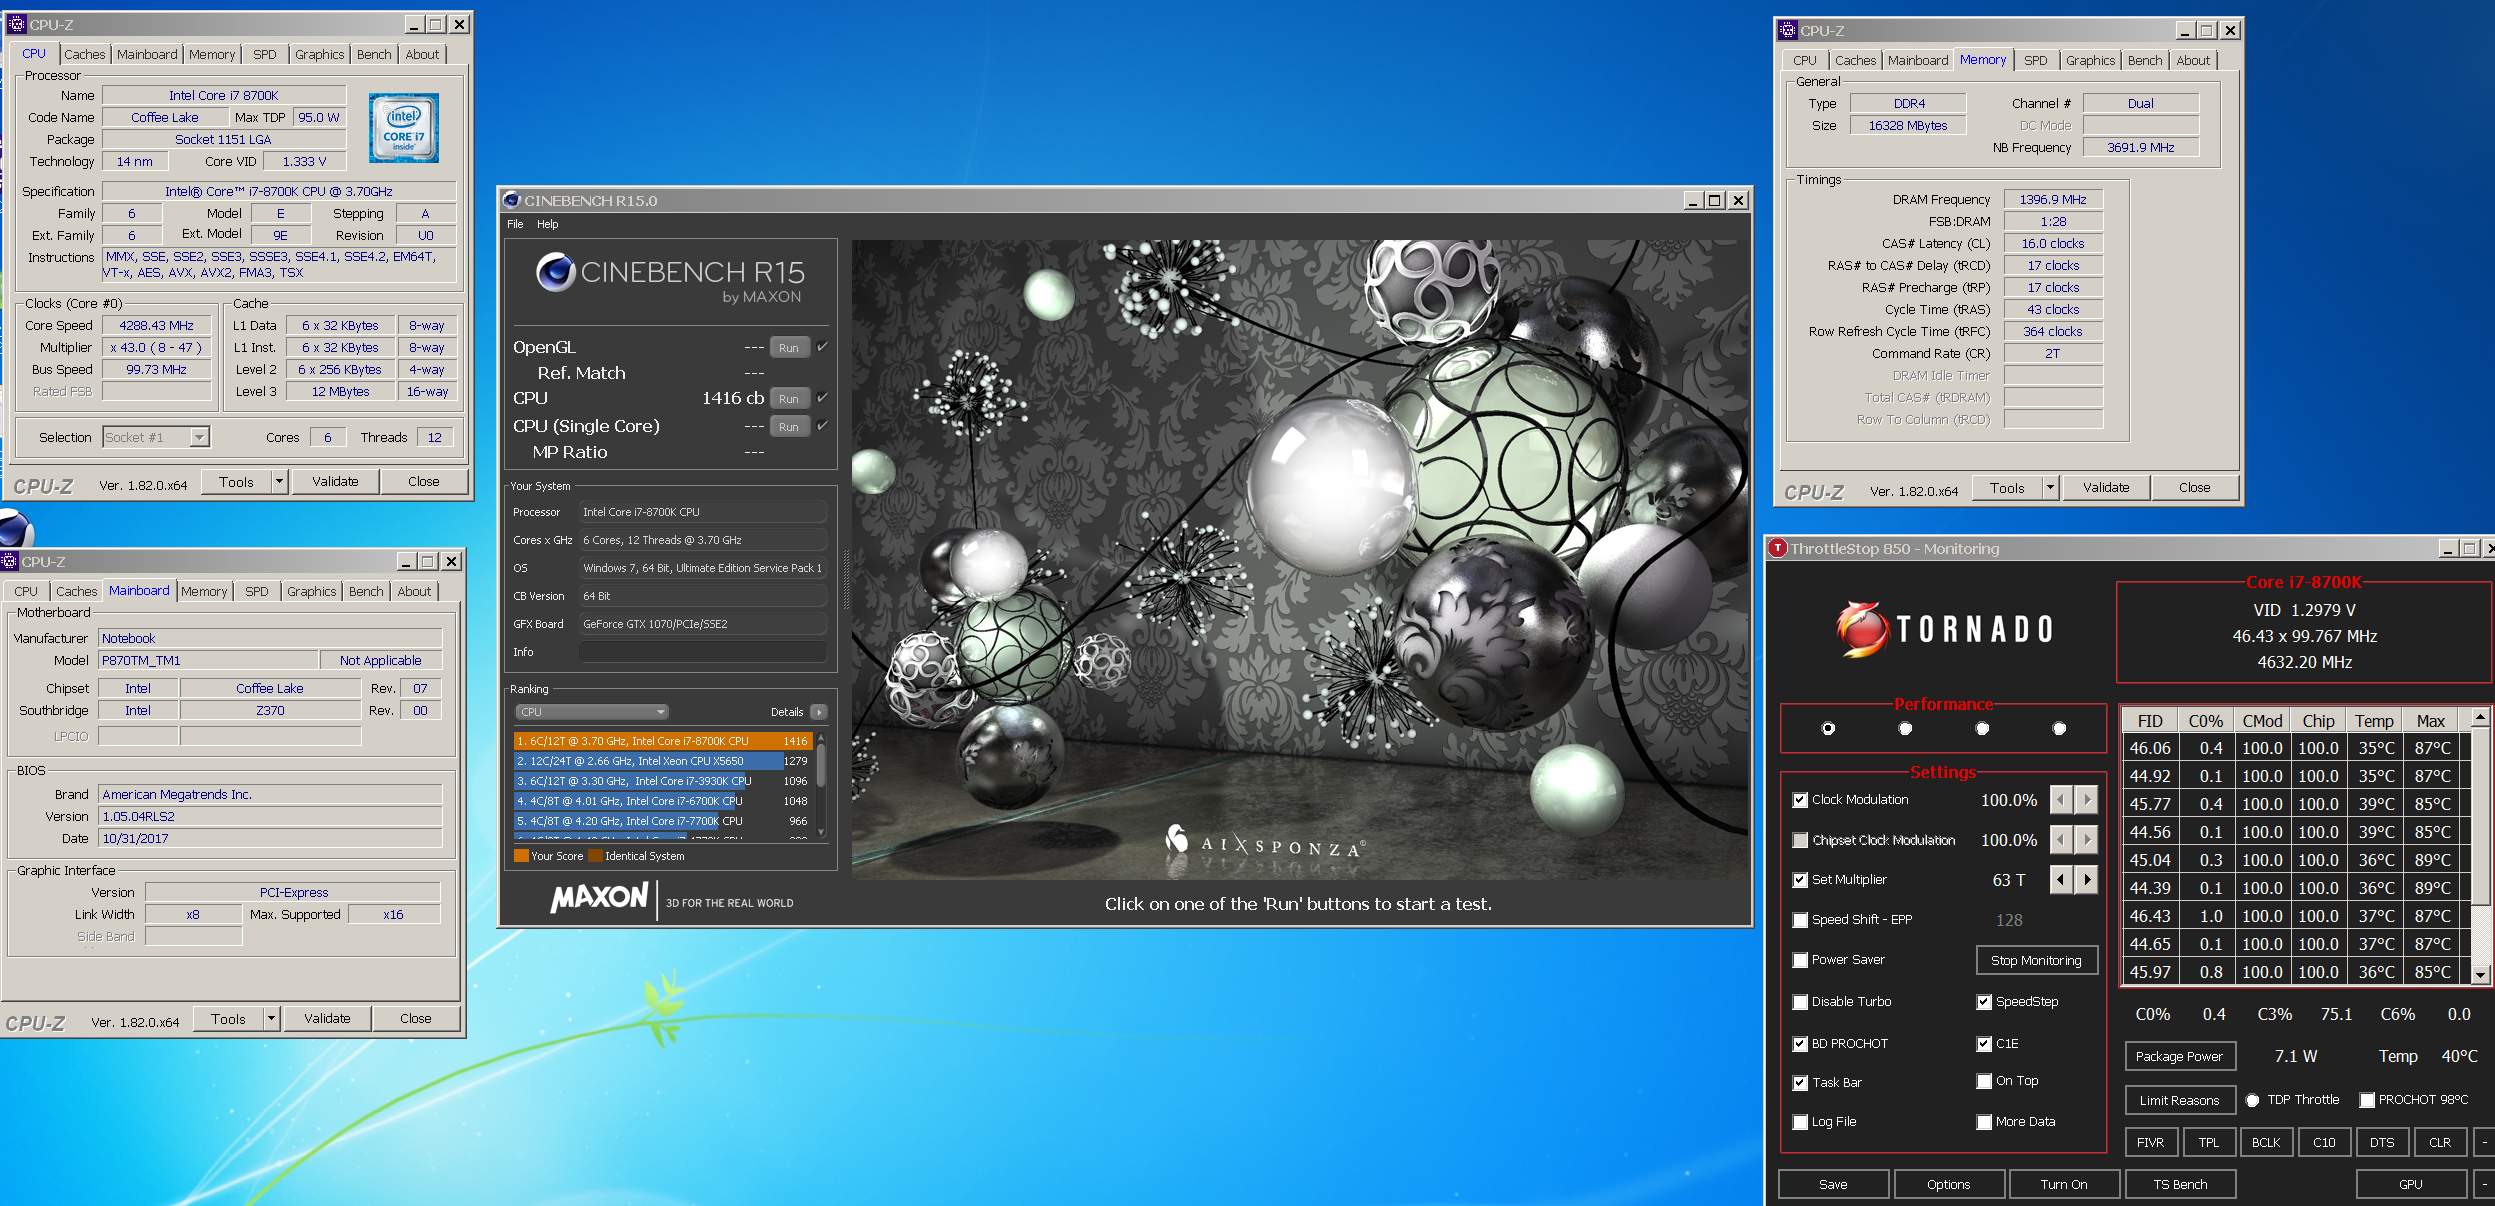Select the fourth Performance profile radio button
Screen dimensions: 2495x1206
(x=2059, y=728)
